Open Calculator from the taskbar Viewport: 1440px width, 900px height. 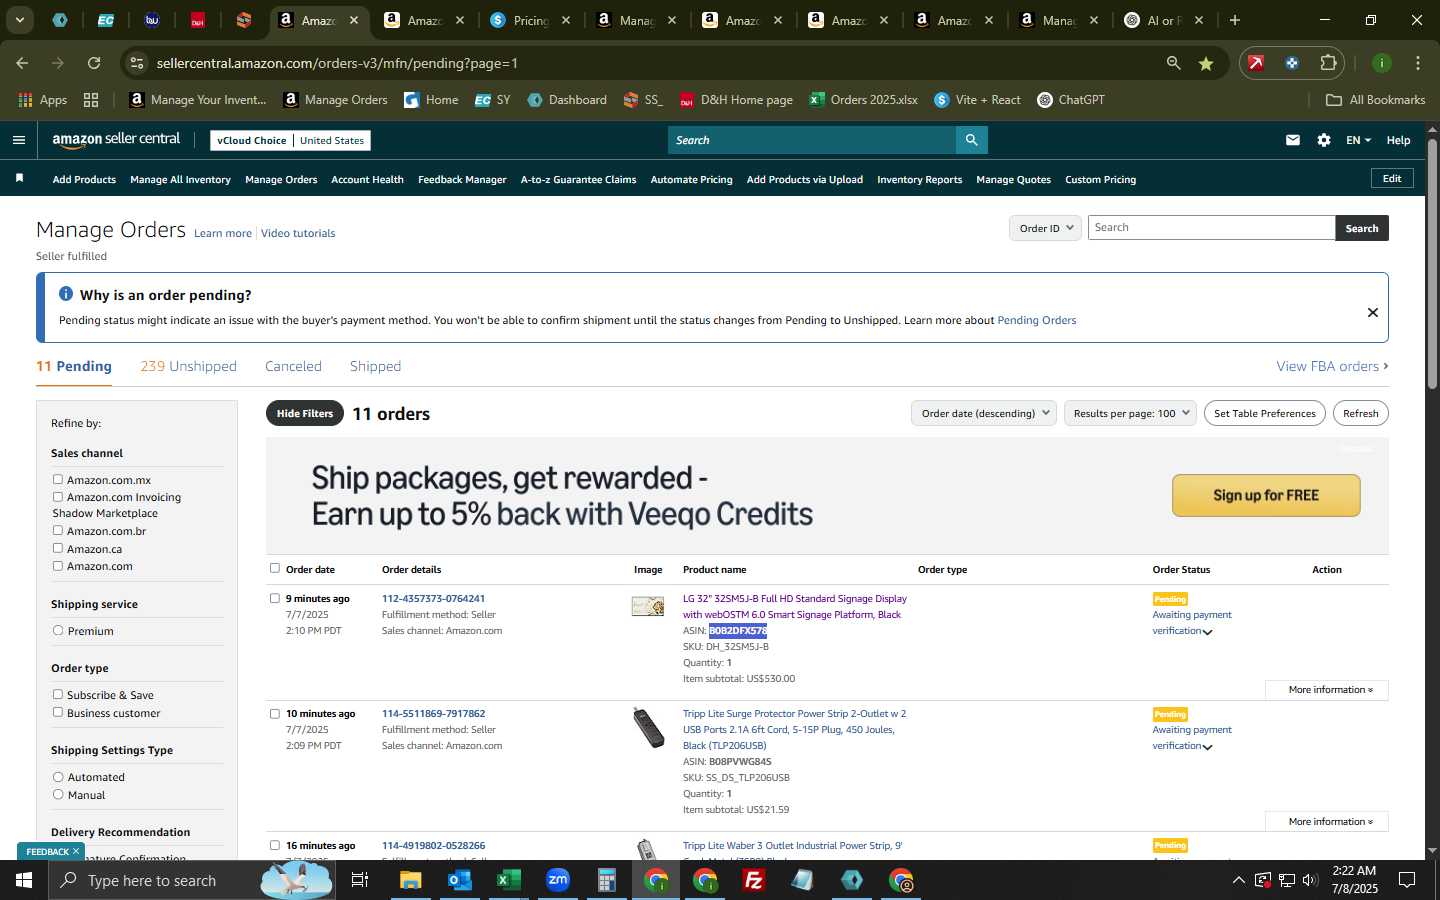point(606,880)
